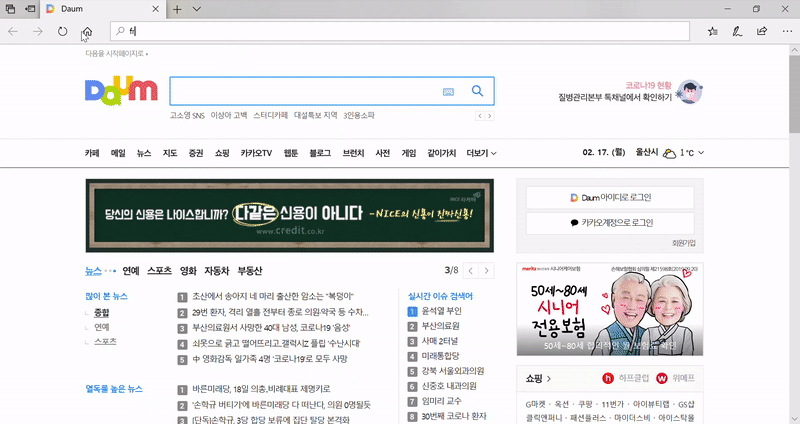Log in with Daum ID button
Screen dimensions: 800x424
point(610,197)
